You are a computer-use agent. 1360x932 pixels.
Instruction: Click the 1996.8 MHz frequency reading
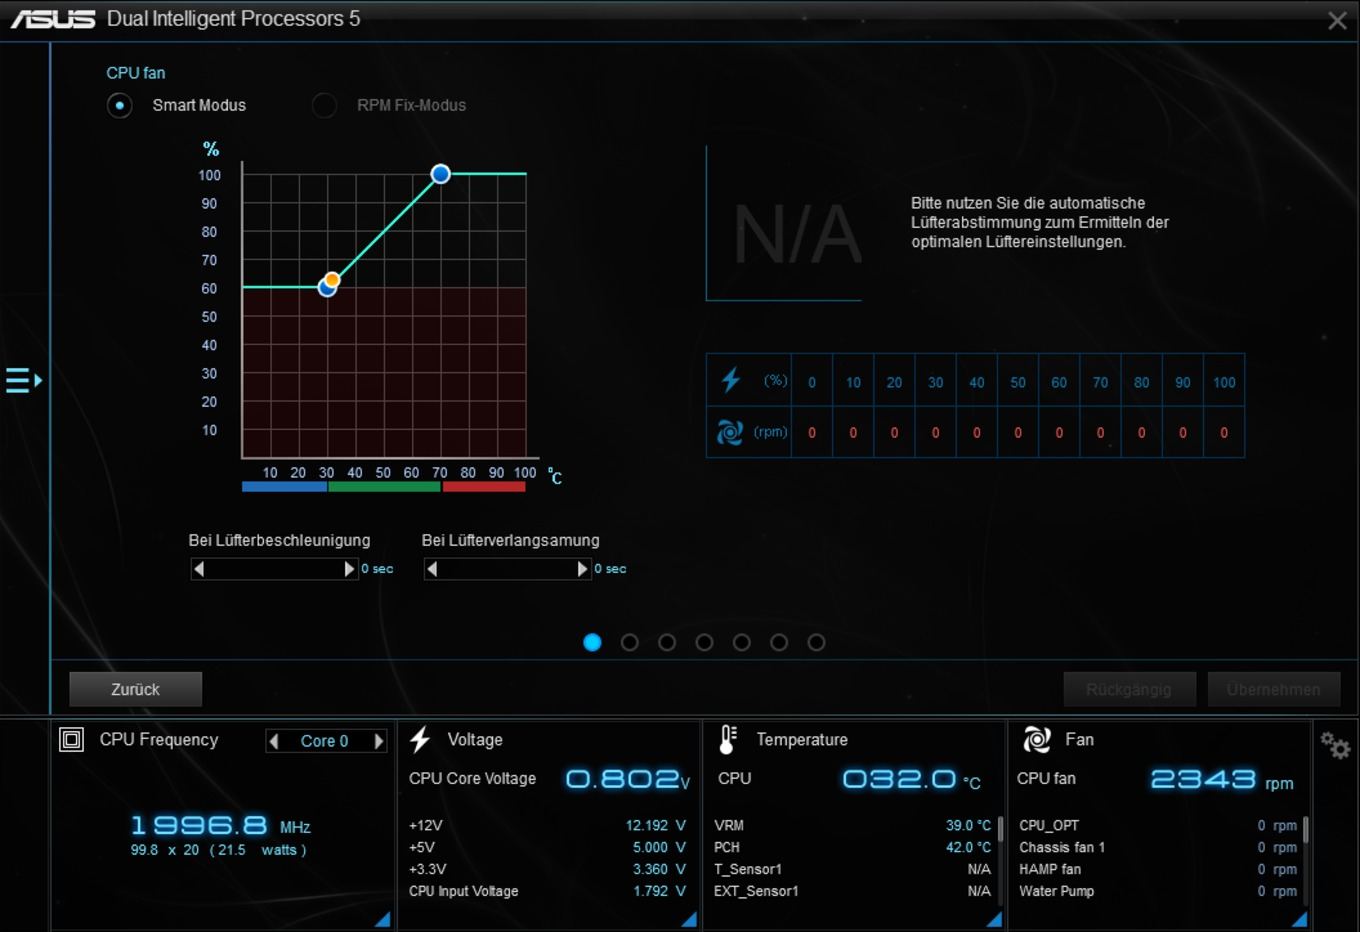220,826
